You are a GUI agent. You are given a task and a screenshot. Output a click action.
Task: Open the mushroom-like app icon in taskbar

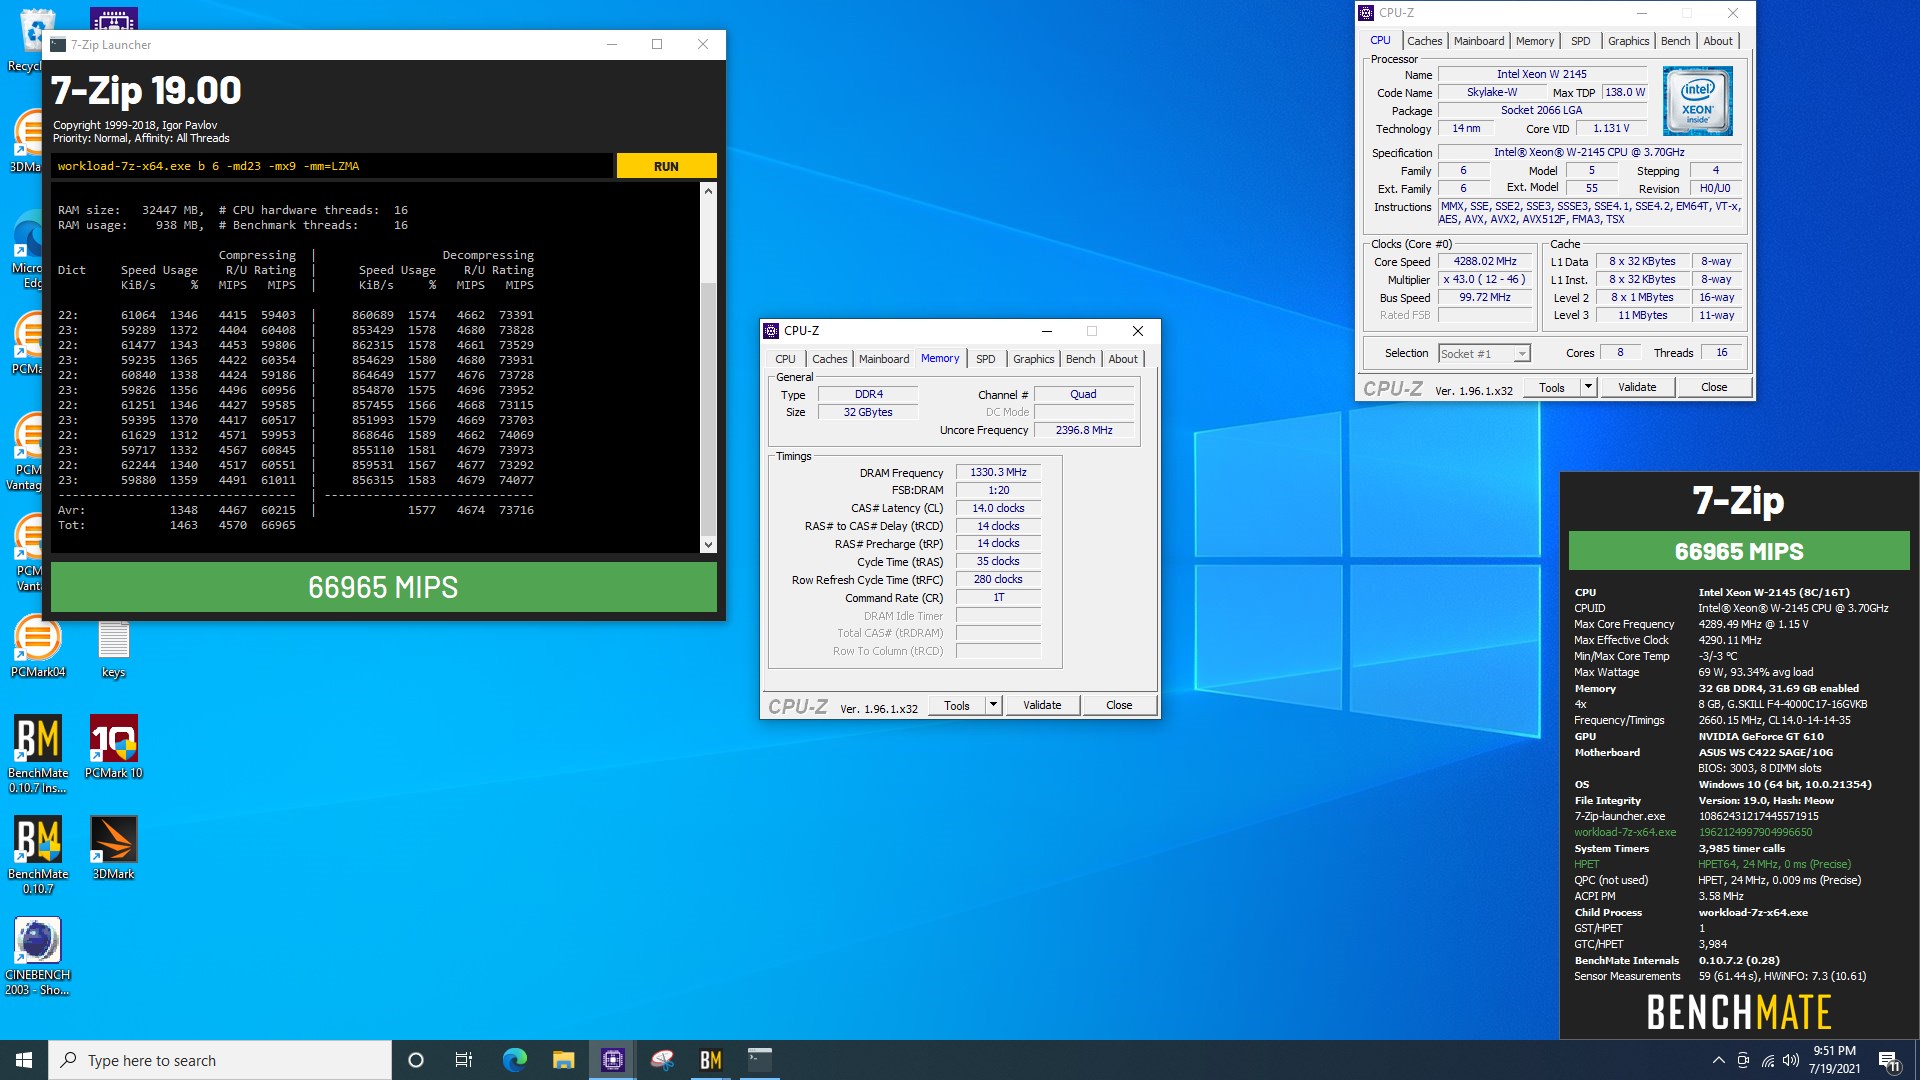tap(662, 1060)
